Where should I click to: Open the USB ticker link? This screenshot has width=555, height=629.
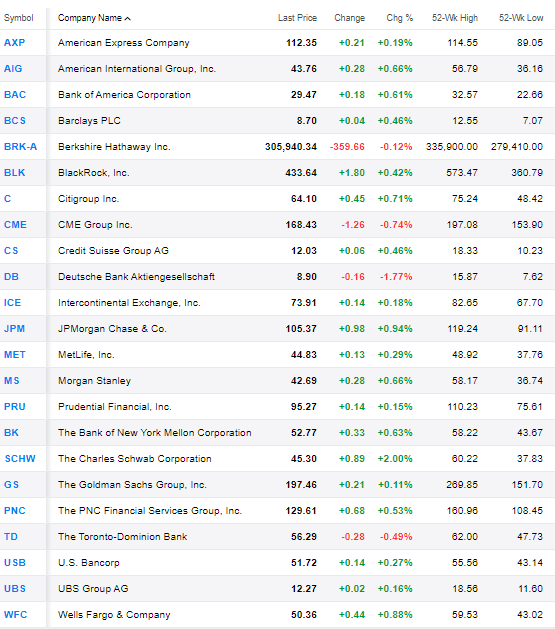tap(15, 563)
